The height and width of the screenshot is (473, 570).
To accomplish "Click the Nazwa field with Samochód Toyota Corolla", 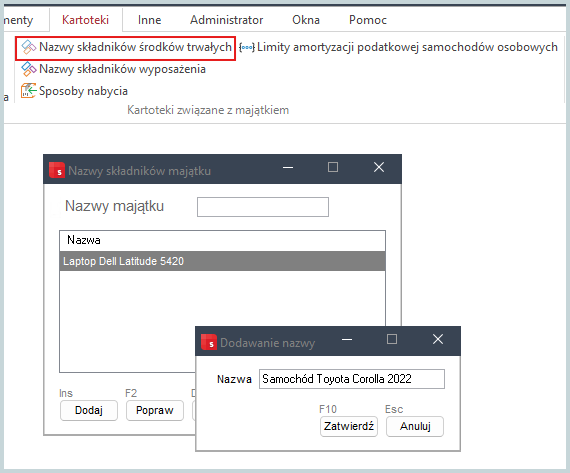I will [x=352, y=379].
